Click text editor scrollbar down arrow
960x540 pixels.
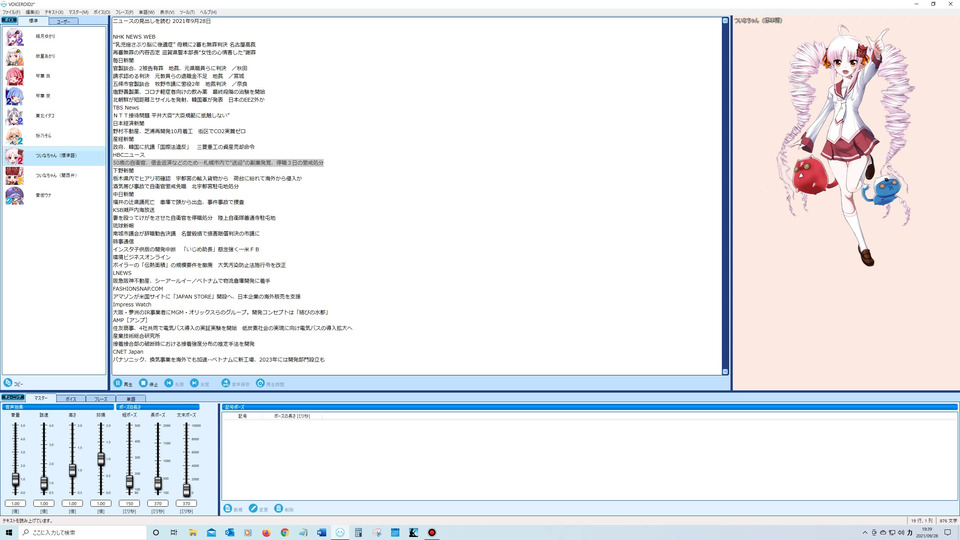[725, 372]
